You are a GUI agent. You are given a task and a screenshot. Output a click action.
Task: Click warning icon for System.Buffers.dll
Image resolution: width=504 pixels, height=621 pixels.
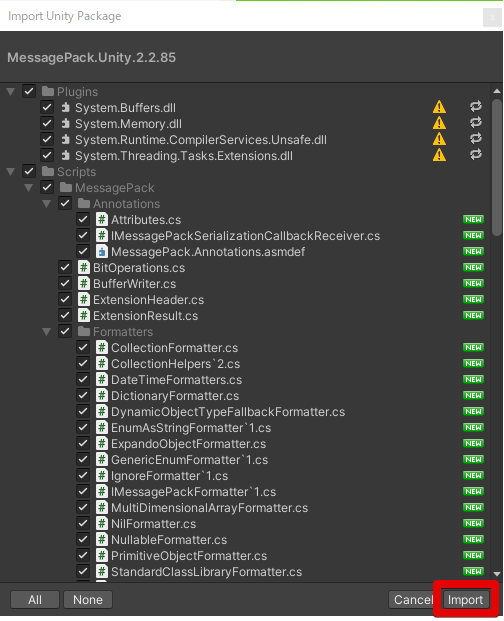click(x=439, y=107)
